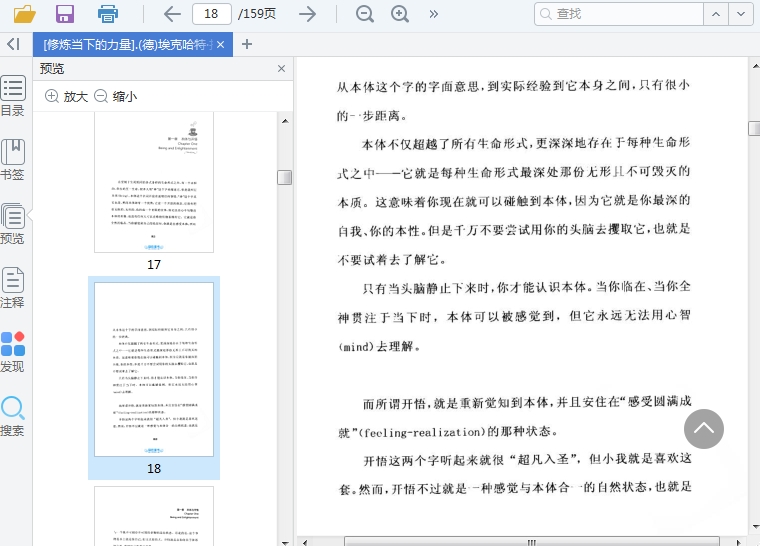Select the page 17 thumbnail
The width and height of the screenshot is (760, 546).
[x=154, y=182]
